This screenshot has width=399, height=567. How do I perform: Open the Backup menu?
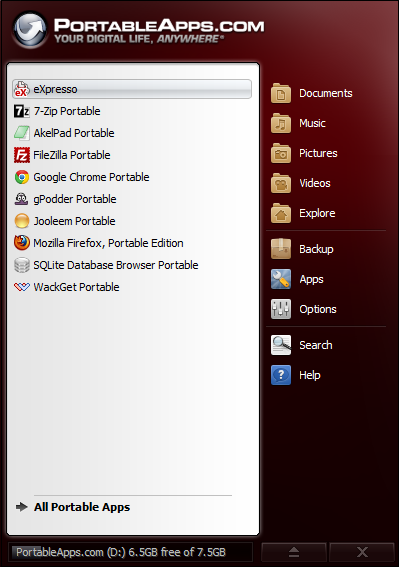point(302,249)
